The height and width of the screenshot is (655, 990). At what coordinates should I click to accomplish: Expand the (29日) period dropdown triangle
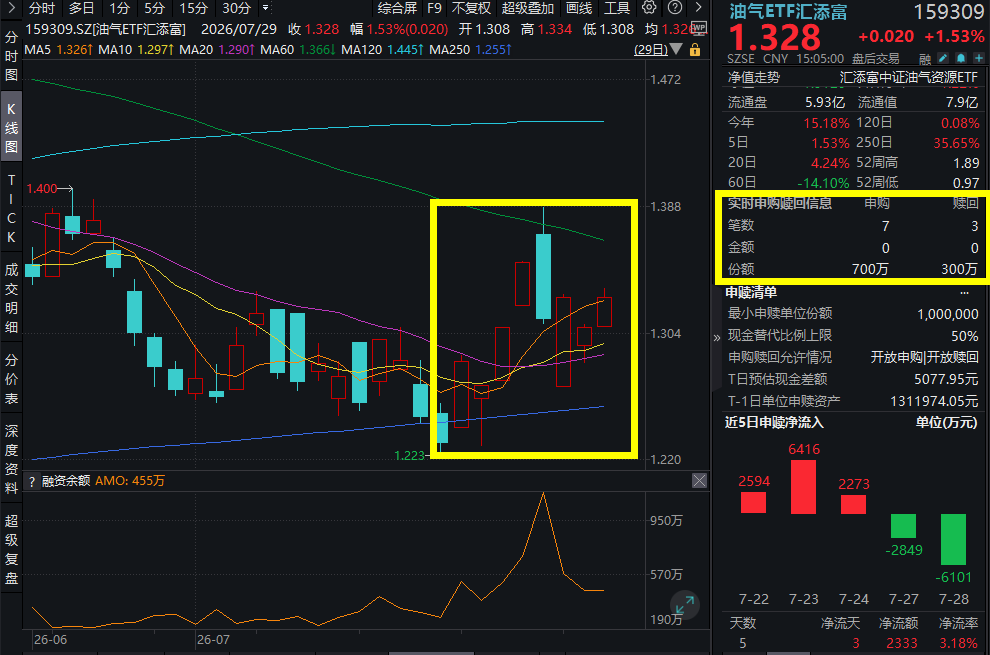(676, 49)
